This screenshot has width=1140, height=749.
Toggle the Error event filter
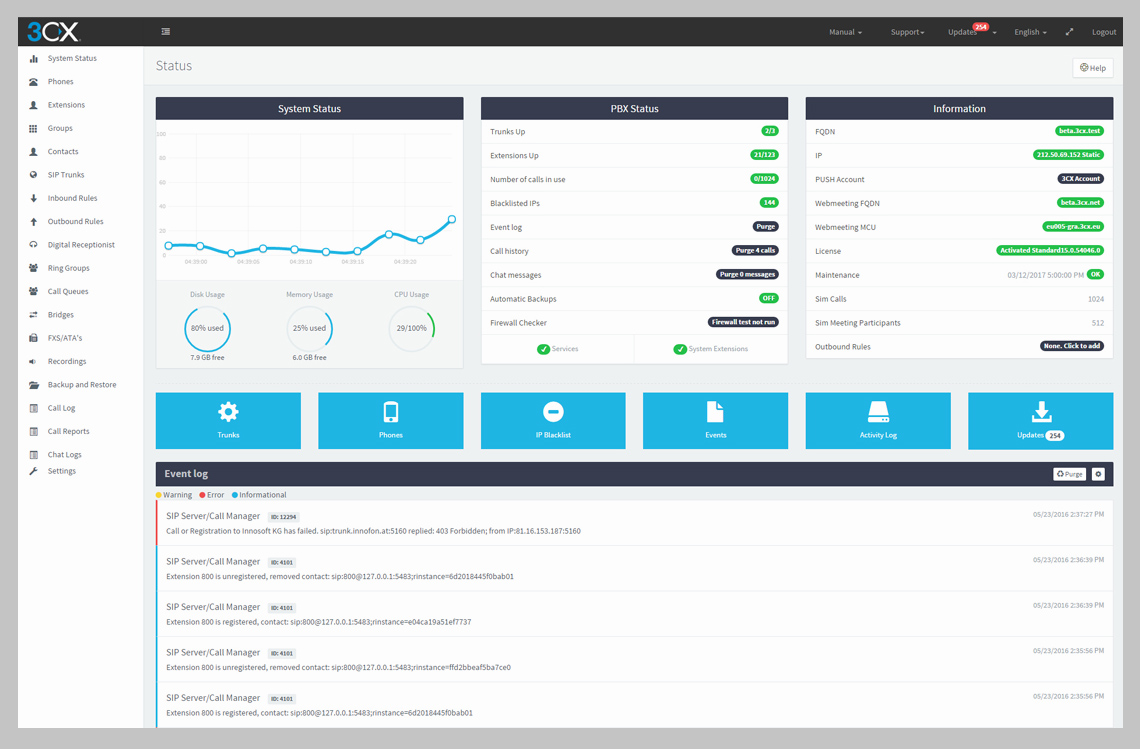211,495
